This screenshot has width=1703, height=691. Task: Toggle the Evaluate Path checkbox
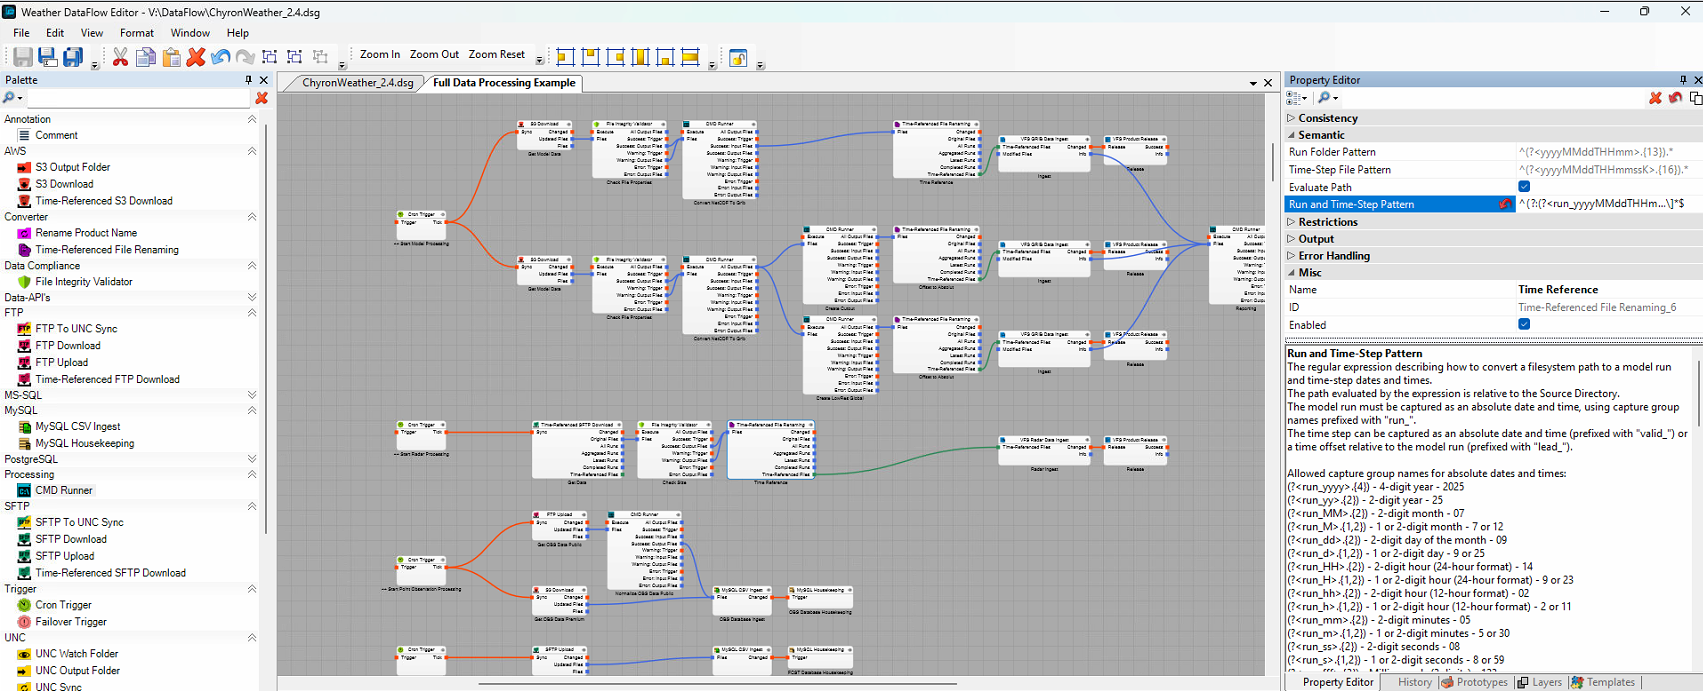coord(1524,187)
